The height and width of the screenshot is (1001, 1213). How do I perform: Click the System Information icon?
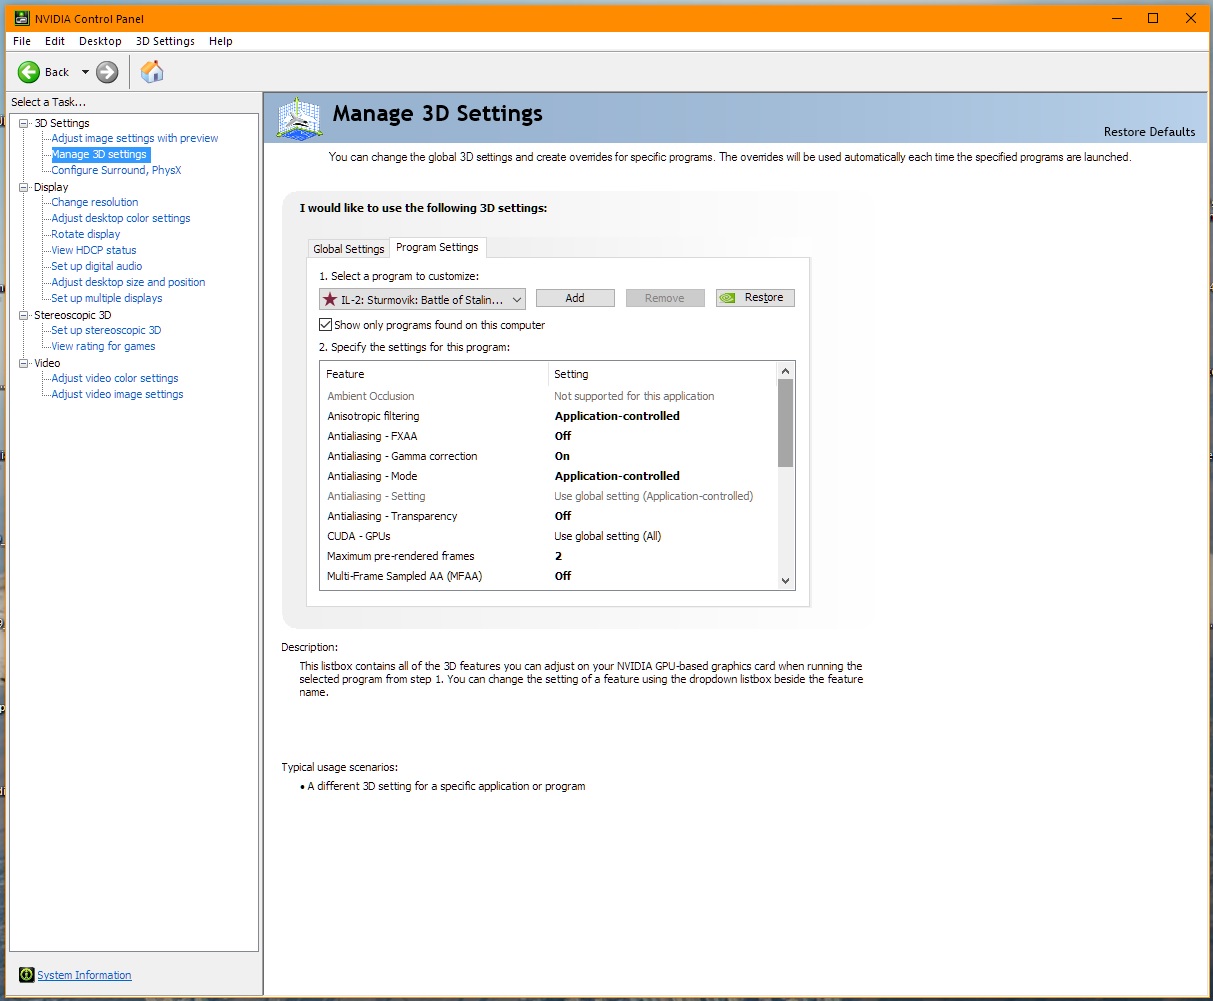click(x=27, y=975)
